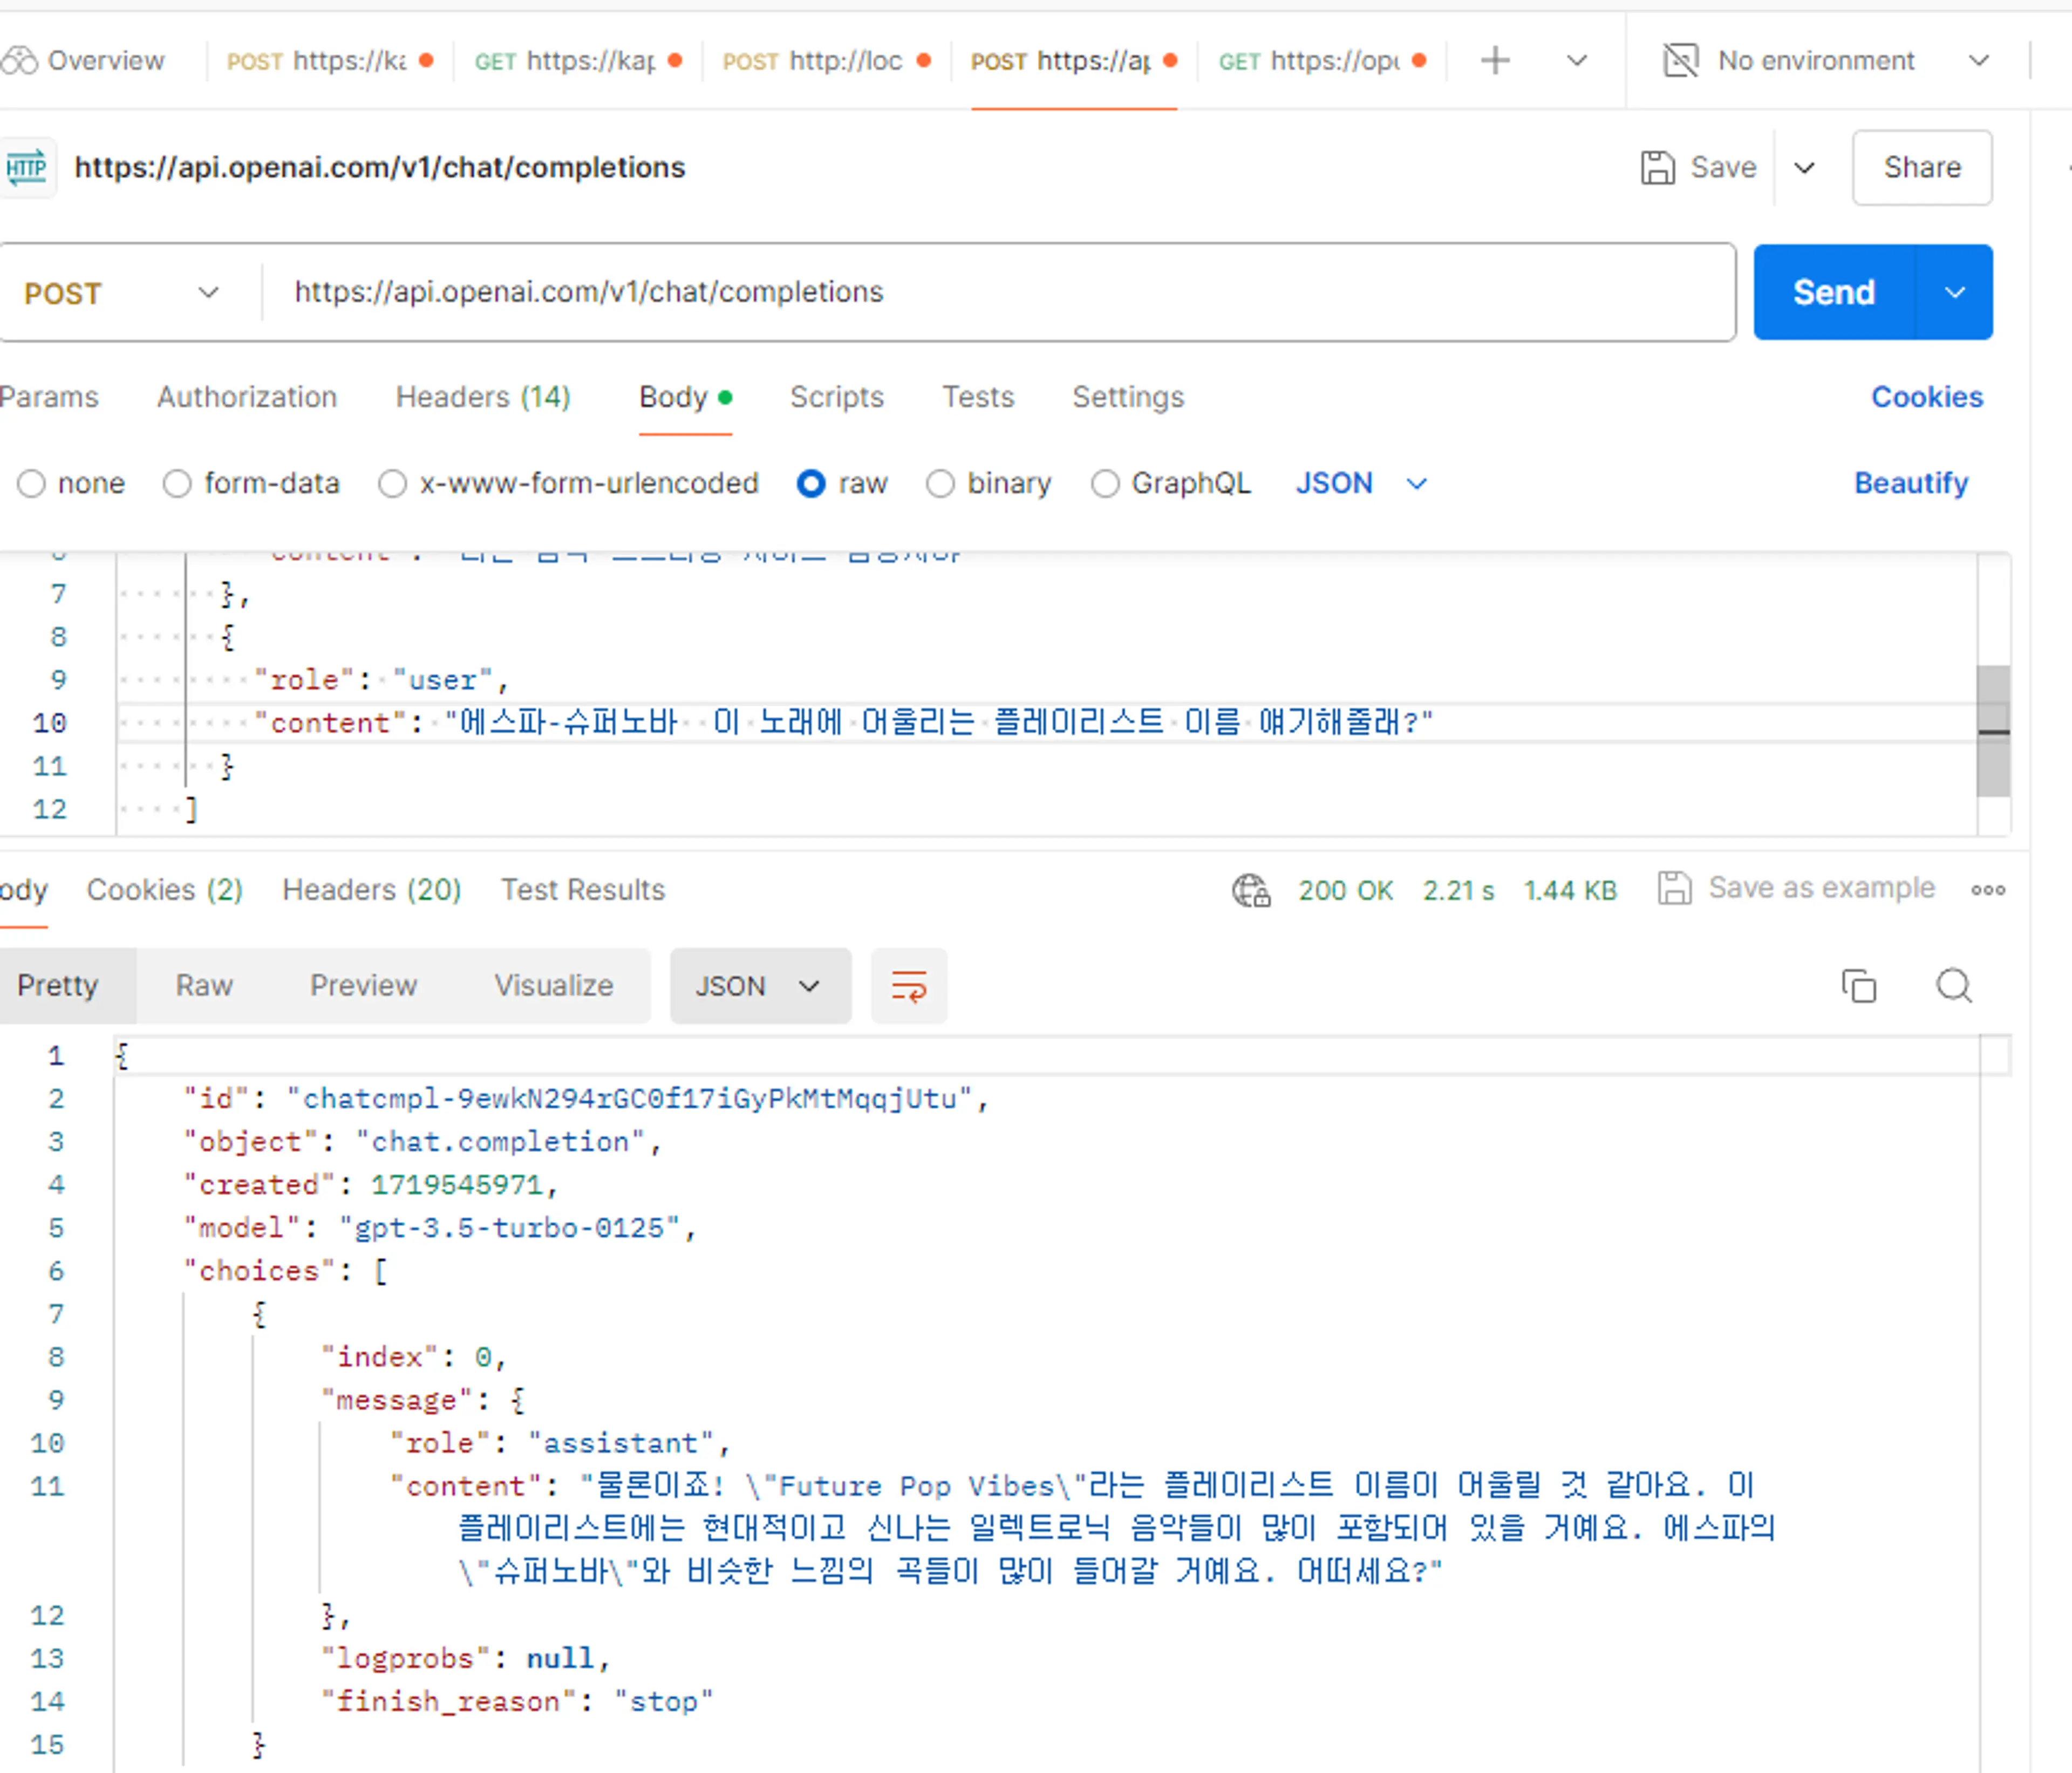Select the x-www-form-urlencoded radio button
The image size is (2072, 1773).
click(x=392, y=484)
